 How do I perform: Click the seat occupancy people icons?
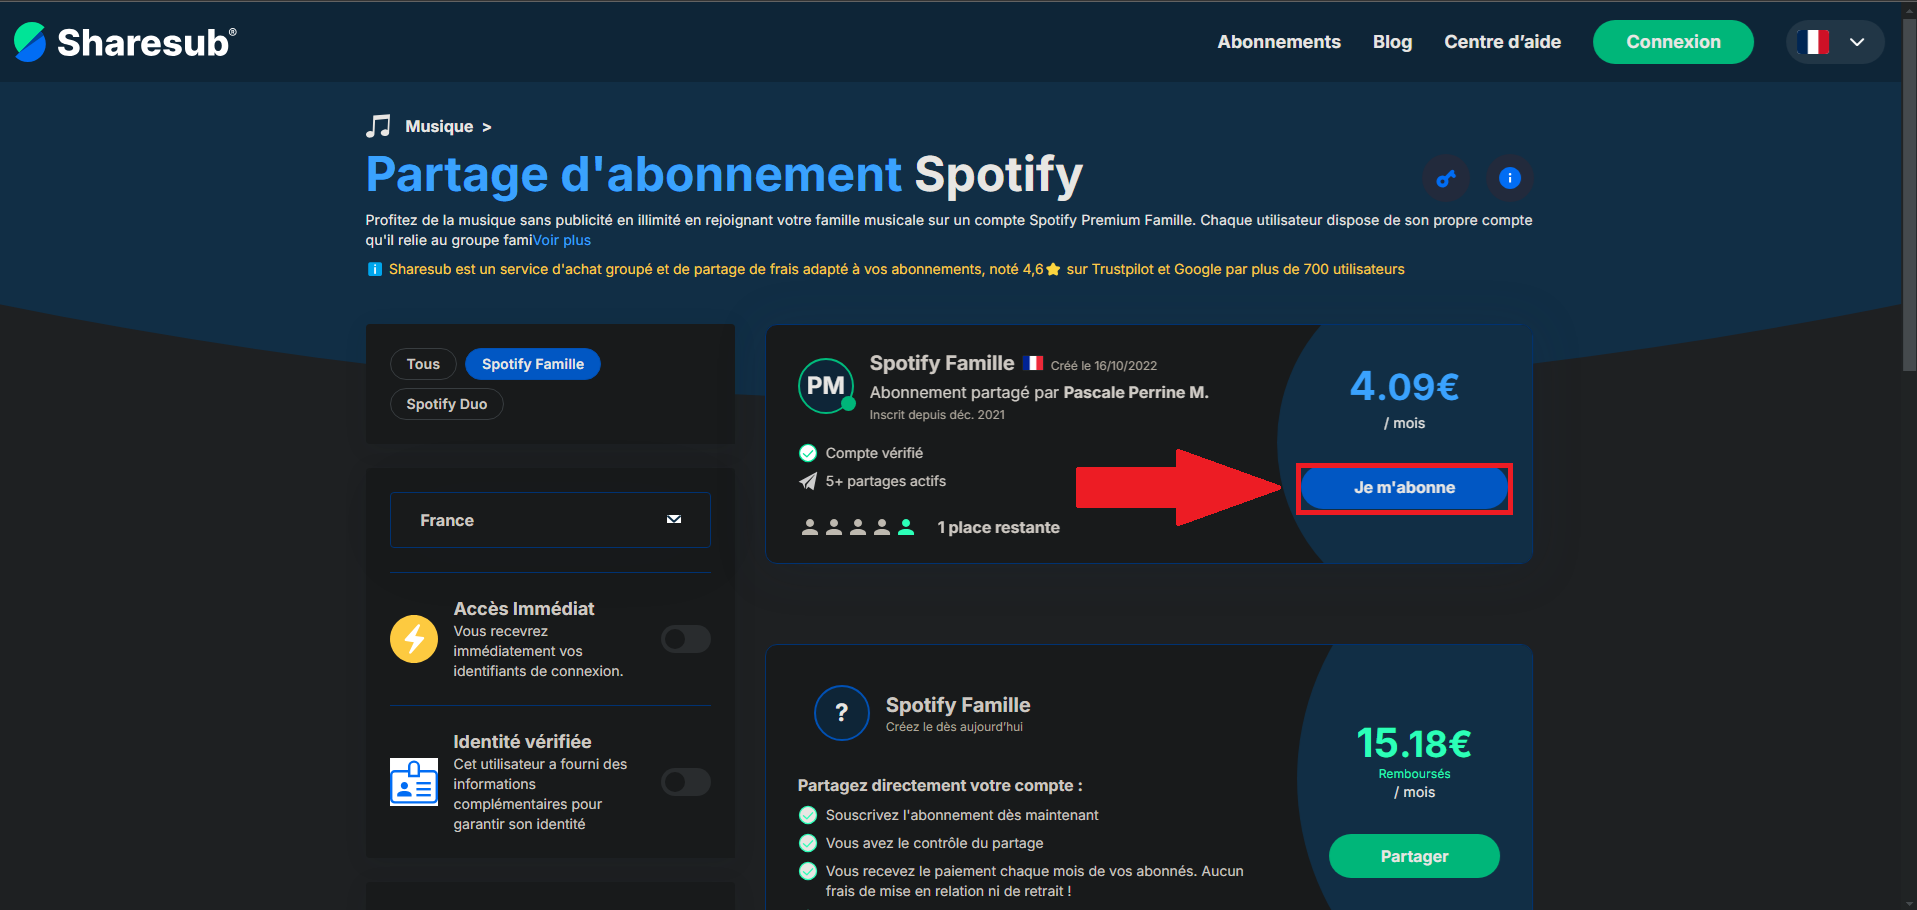[858, 527]
